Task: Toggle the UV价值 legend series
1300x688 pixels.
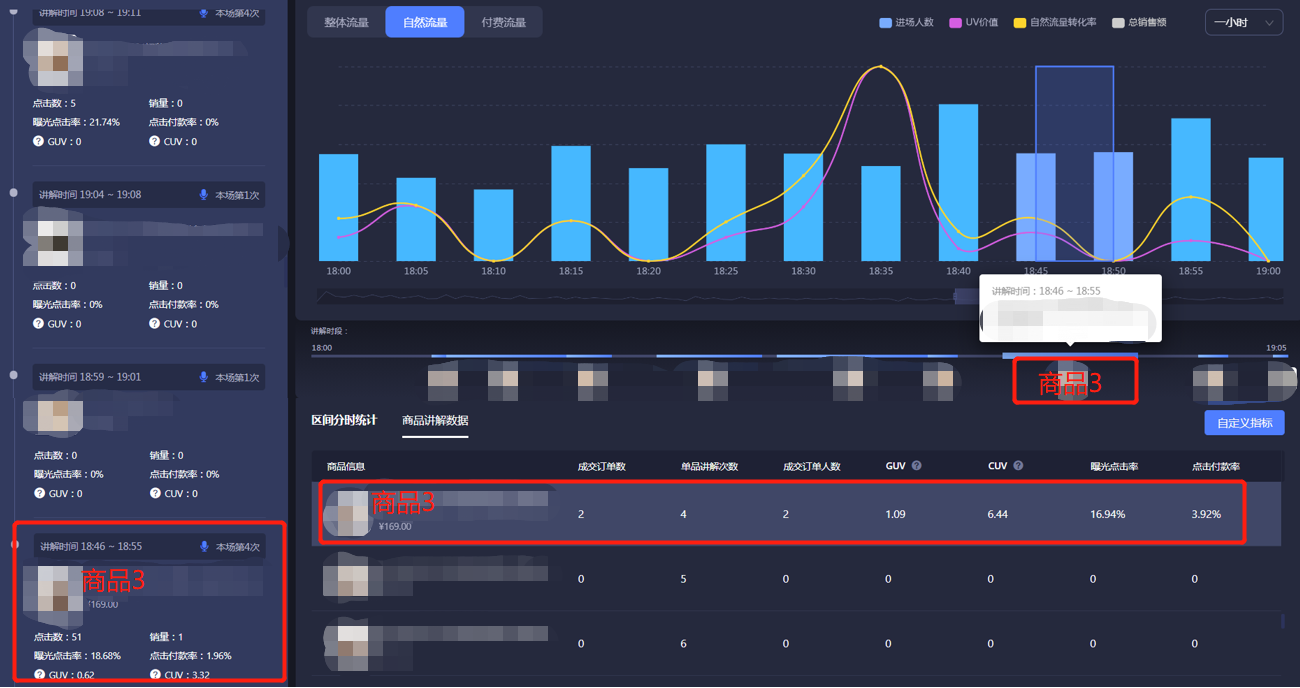Action: 973,22
